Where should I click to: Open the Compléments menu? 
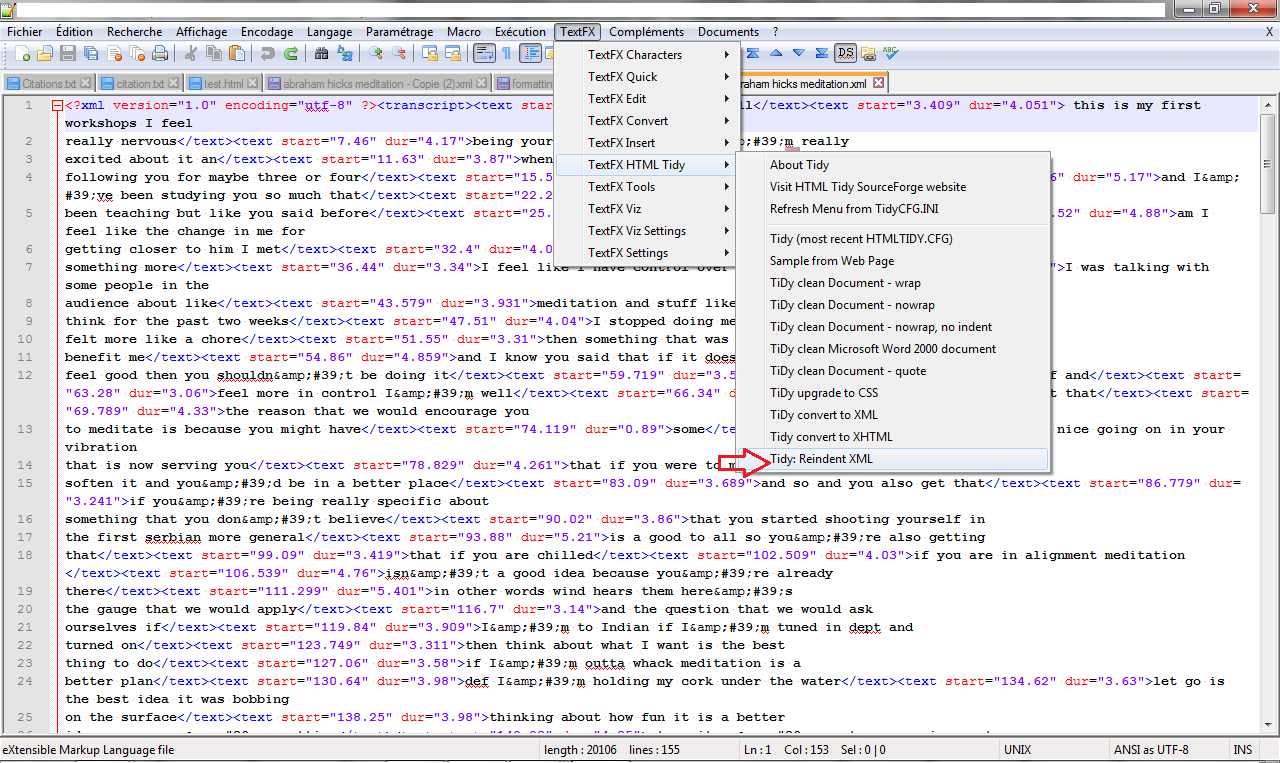[645, 31]
